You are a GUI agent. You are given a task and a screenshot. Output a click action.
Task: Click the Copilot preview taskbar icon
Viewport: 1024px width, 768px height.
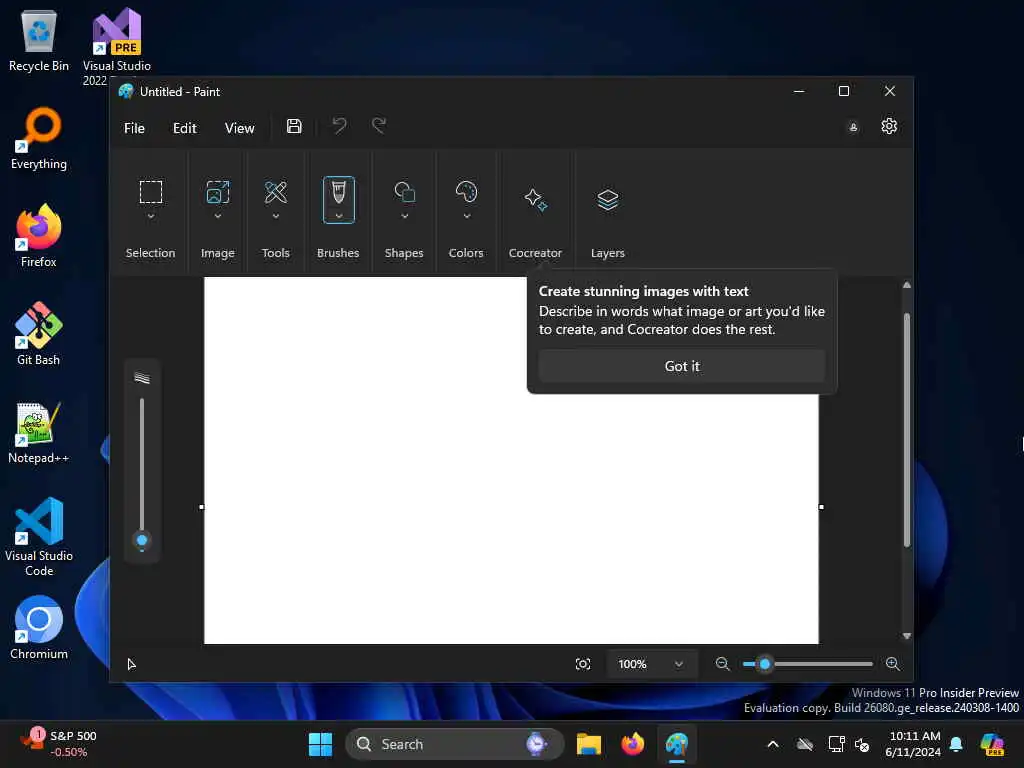(992, 744)
